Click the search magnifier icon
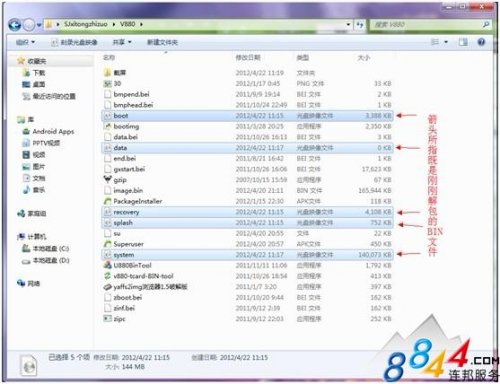The image size is (500, 384). point(486,24)
